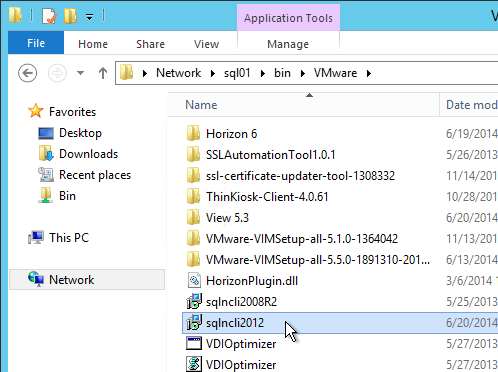
Task: Expand the chevron after VMware in address bar
Action: [369, 73]
